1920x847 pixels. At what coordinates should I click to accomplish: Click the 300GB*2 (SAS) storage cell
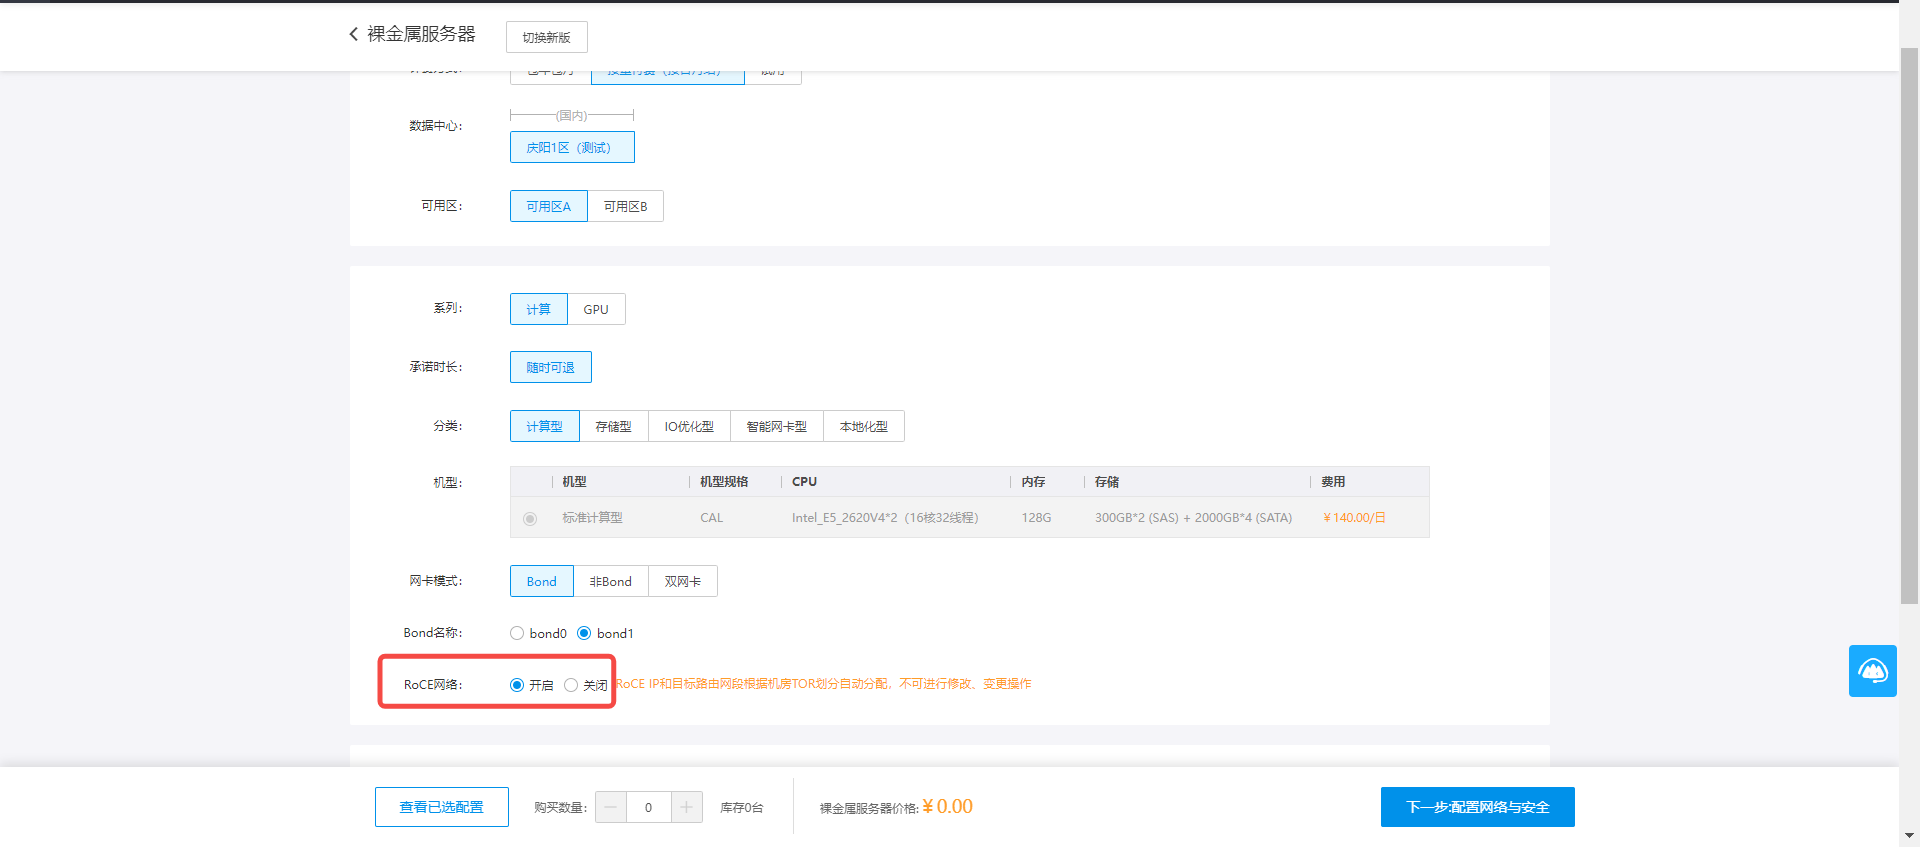pyautogui.click(x=1193, y=518)
